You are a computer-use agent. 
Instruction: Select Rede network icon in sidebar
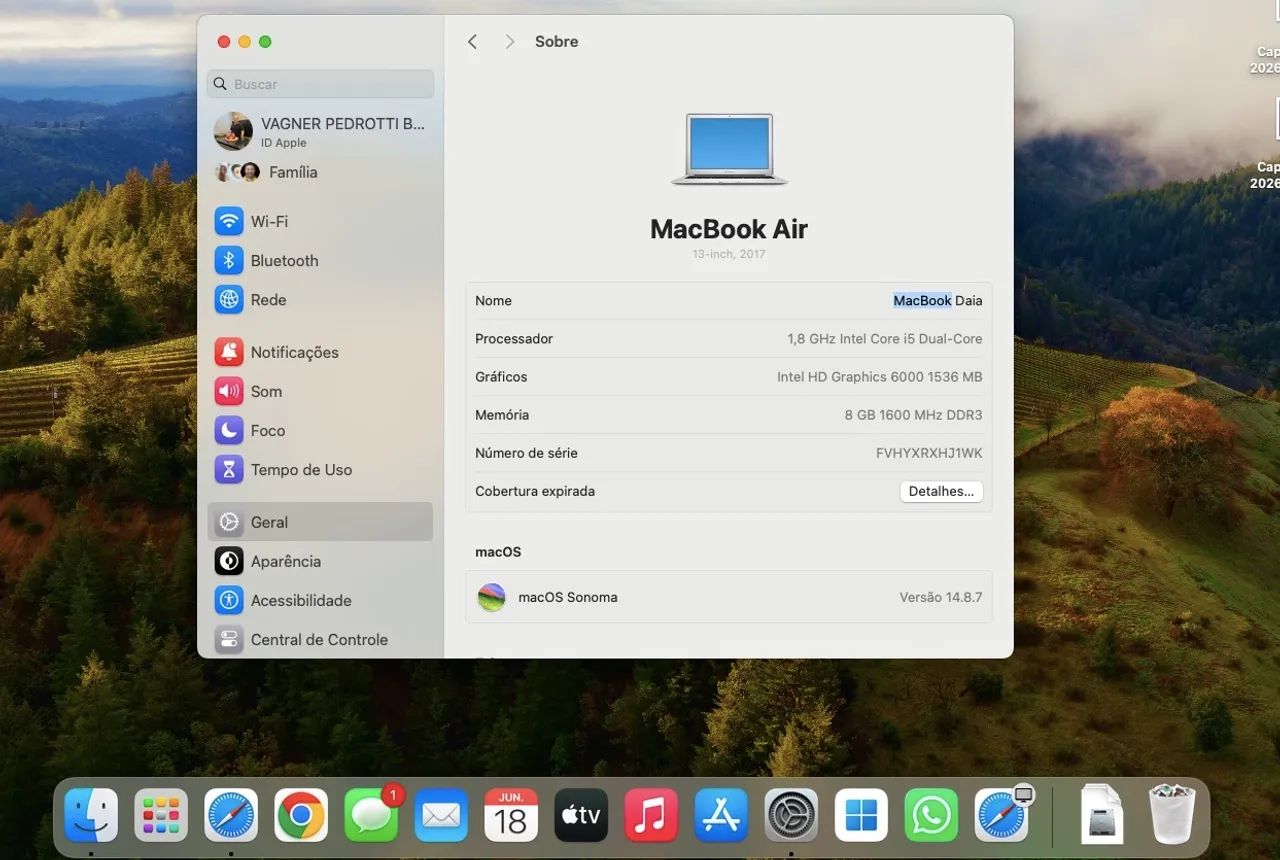coord(229,299)
